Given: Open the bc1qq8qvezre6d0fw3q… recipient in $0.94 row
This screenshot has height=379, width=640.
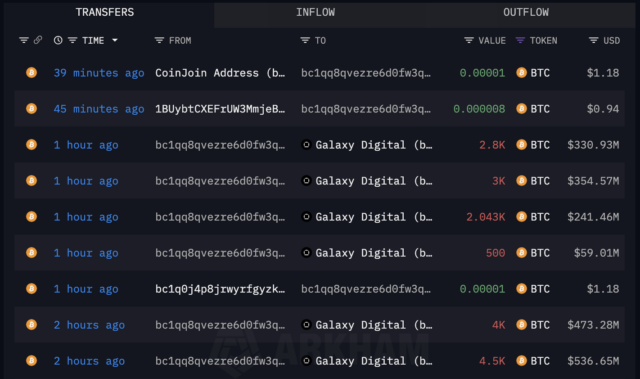Looking at the screenshot, I should click(x=366, y=109).
